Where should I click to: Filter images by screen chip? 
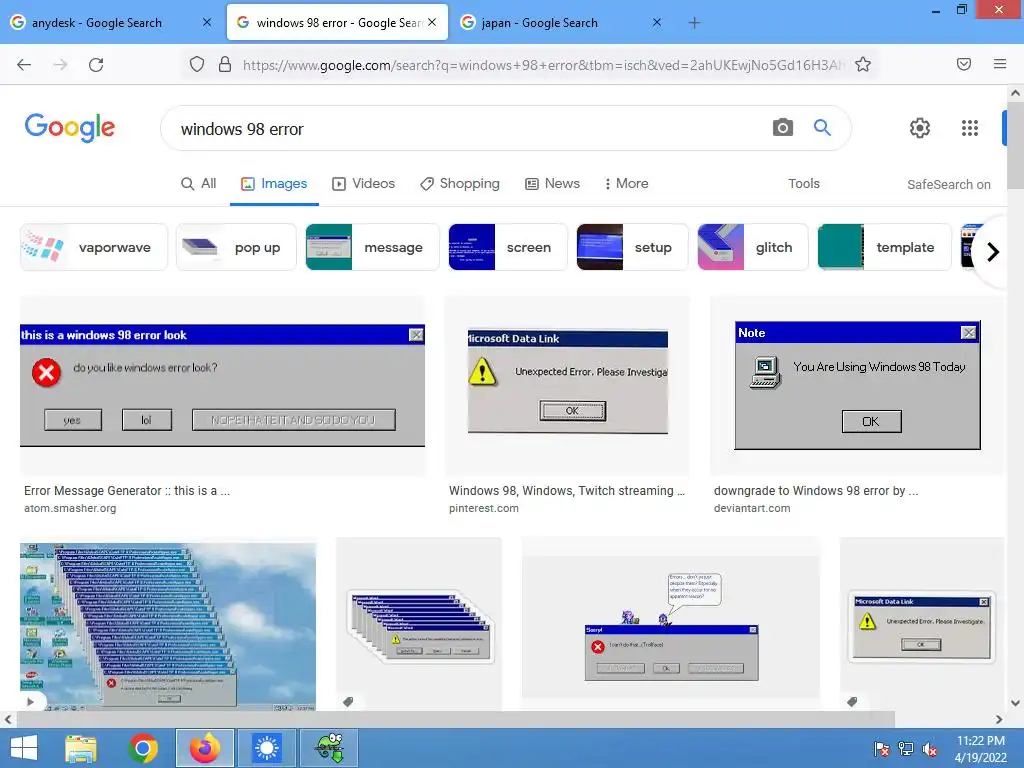[508, 247]
